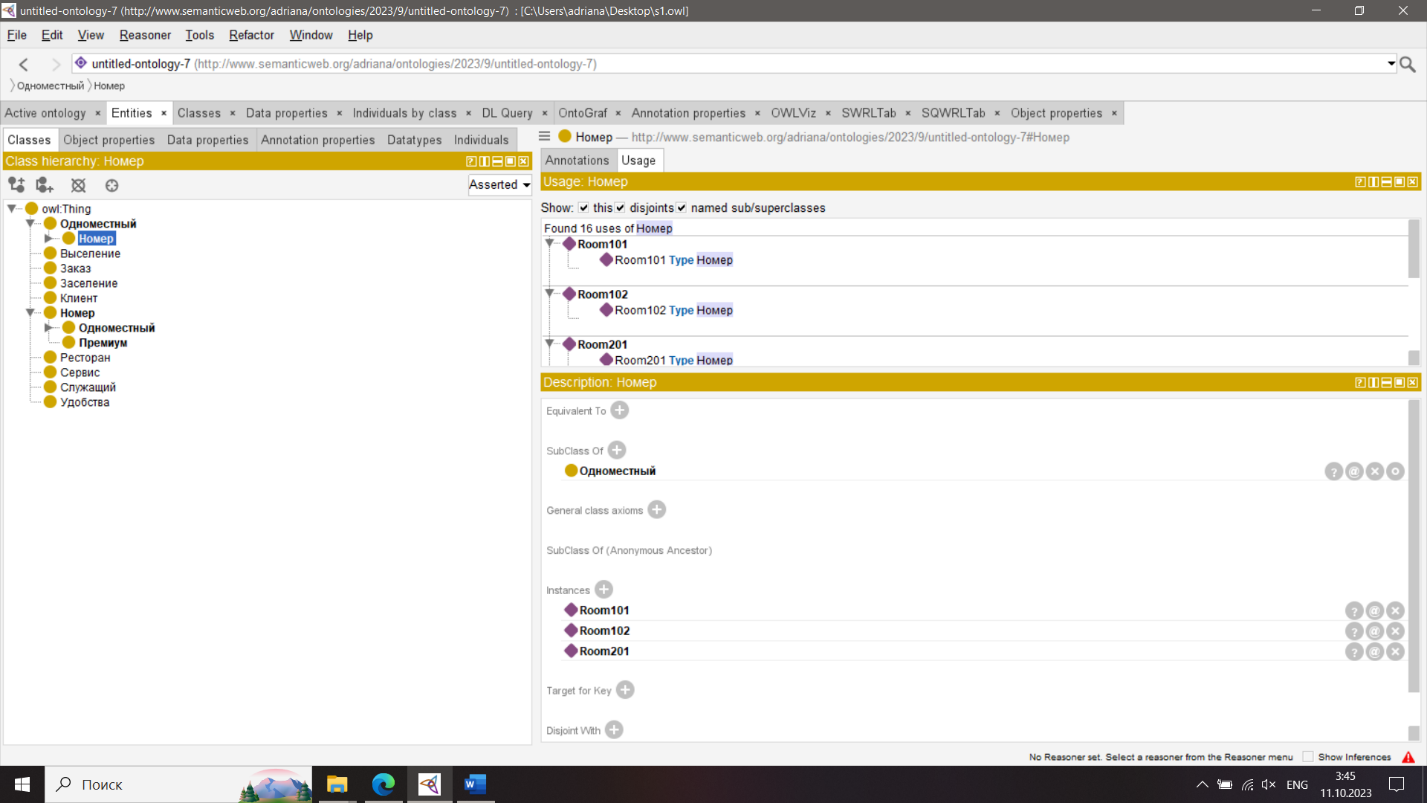Click the Usage panel vertical scrollbar
1427x803 pixels.
coord(1414,292)
